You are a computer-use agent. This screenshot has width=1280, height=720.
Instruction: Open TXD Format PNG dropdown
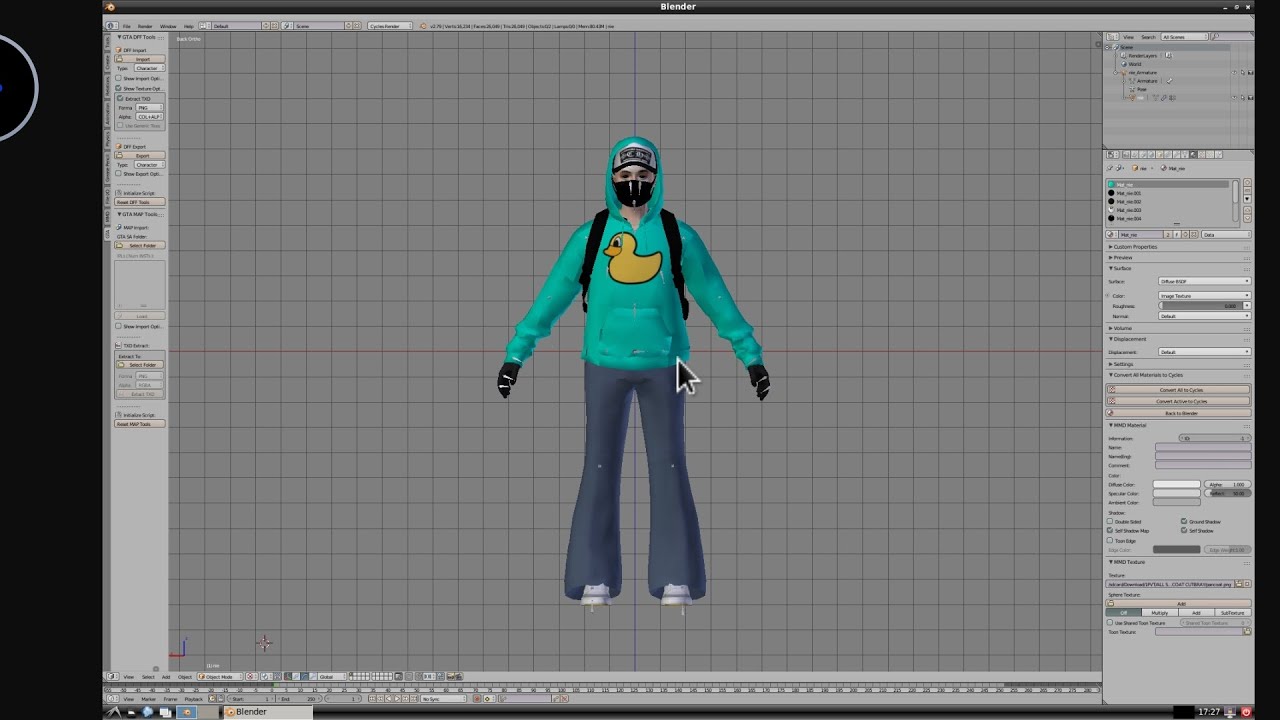point(150,108)
